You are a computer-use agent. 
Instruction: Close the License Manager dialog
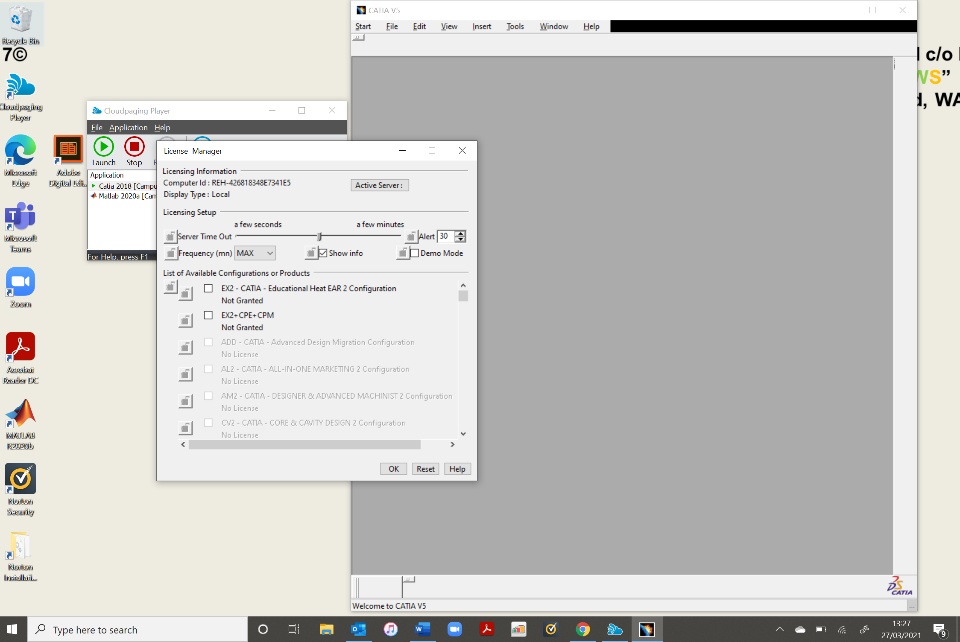click(462, 151)
